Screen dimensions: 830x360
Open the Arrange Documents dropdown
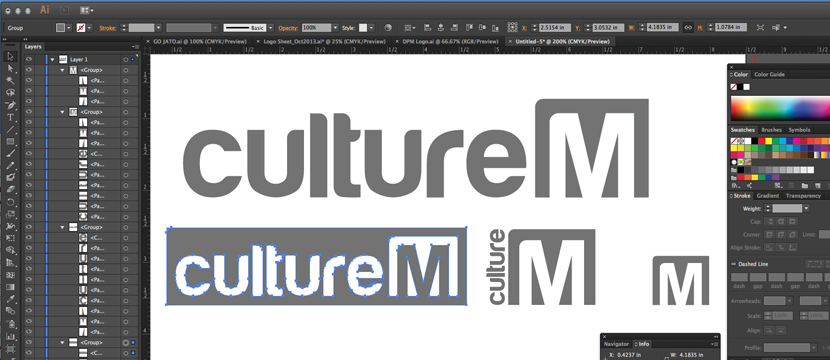click(86, 10)
